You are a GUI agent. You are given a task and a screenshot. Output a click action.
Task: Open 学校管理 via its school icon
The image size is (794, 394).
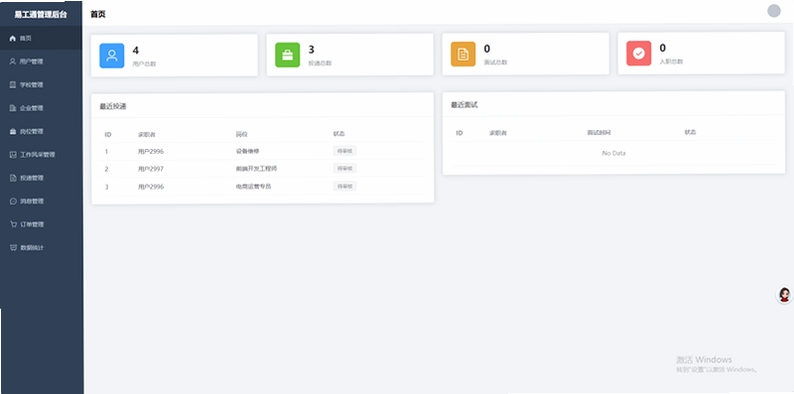tap(13, 85)
